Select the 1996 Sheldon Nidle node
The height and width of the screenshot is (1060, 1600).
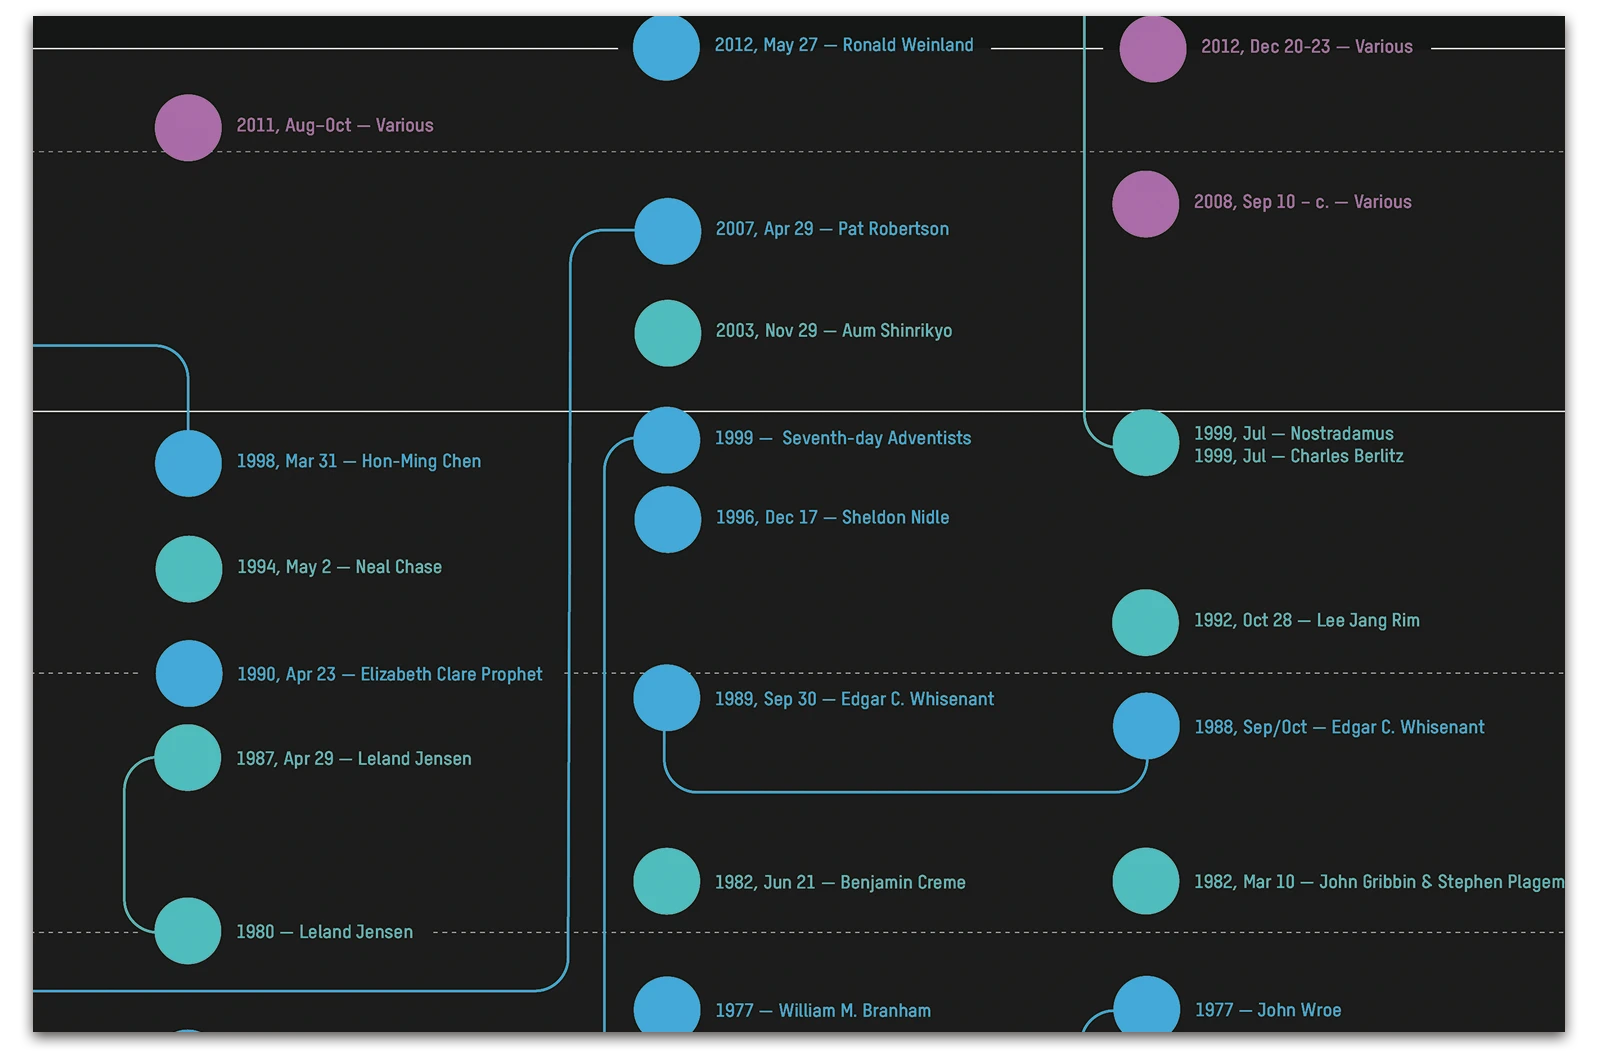(x=667, y=519)
